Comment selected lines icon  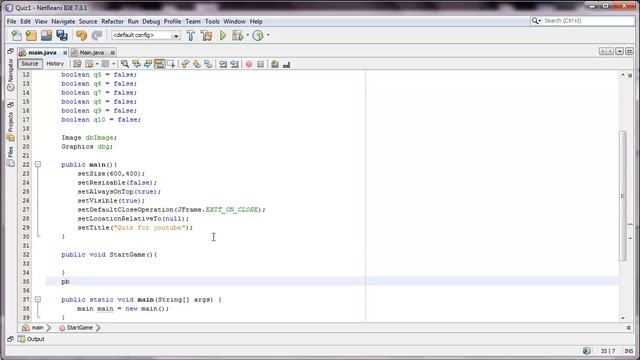[275, 64]
